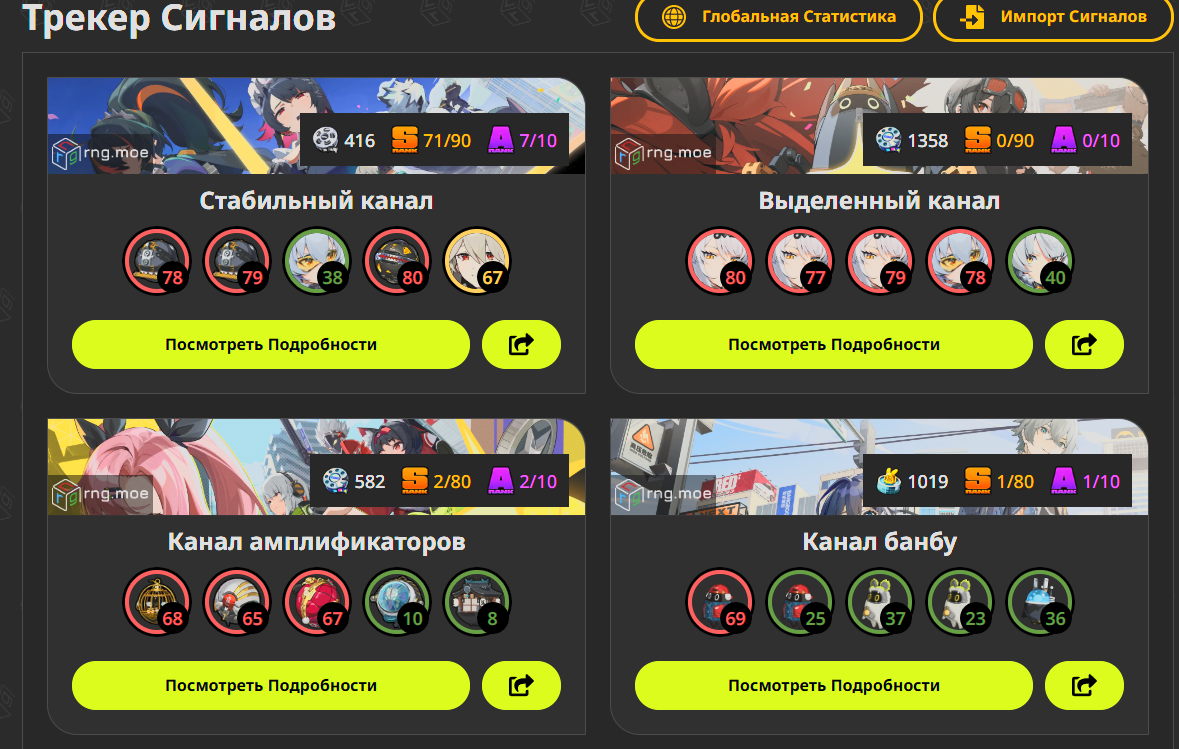Click the amplifier icon numbered 68

[x=157, y=602]
